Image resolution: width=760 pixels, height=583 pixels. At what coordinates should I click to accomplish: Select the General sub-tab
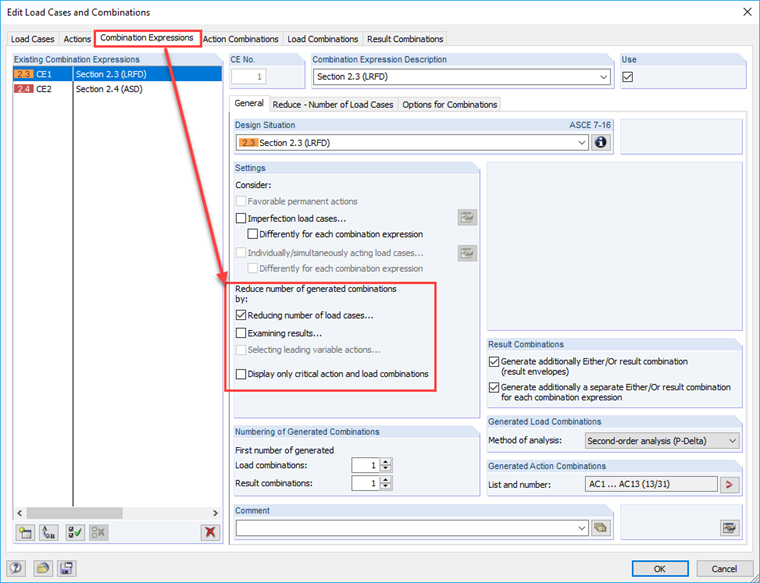[x=249, y=103]
